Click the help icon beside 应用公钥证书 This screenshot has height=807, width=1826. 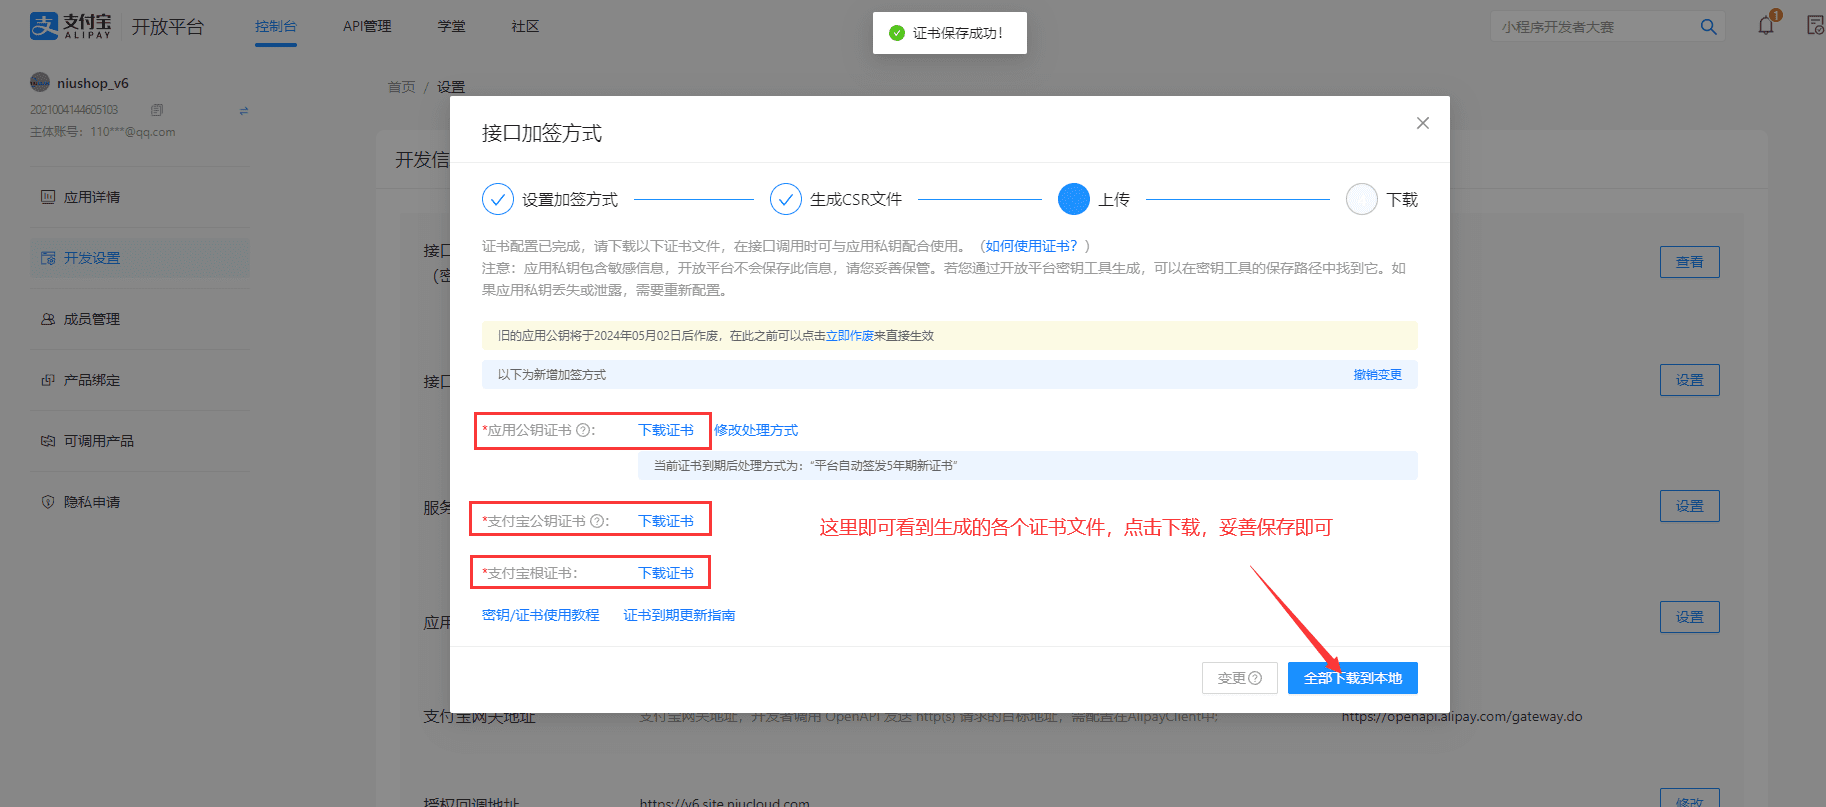click(x=582, y=431)
